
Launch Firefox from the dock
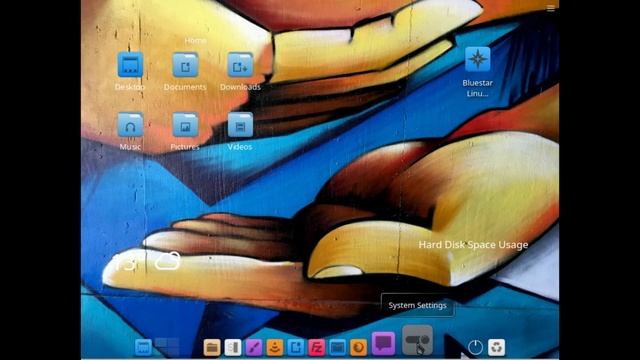358,347
